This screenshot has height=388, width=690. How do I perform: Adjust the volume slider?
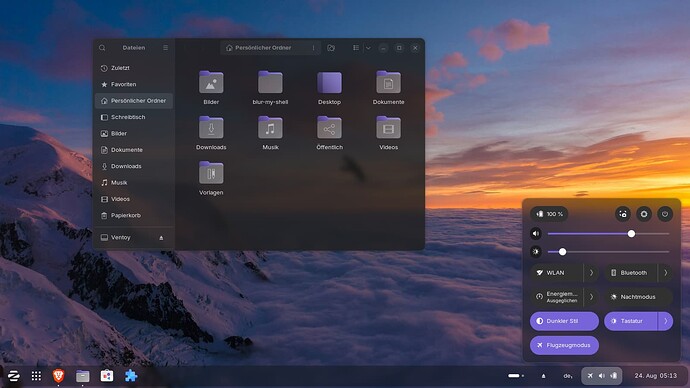tap(609, 234)
